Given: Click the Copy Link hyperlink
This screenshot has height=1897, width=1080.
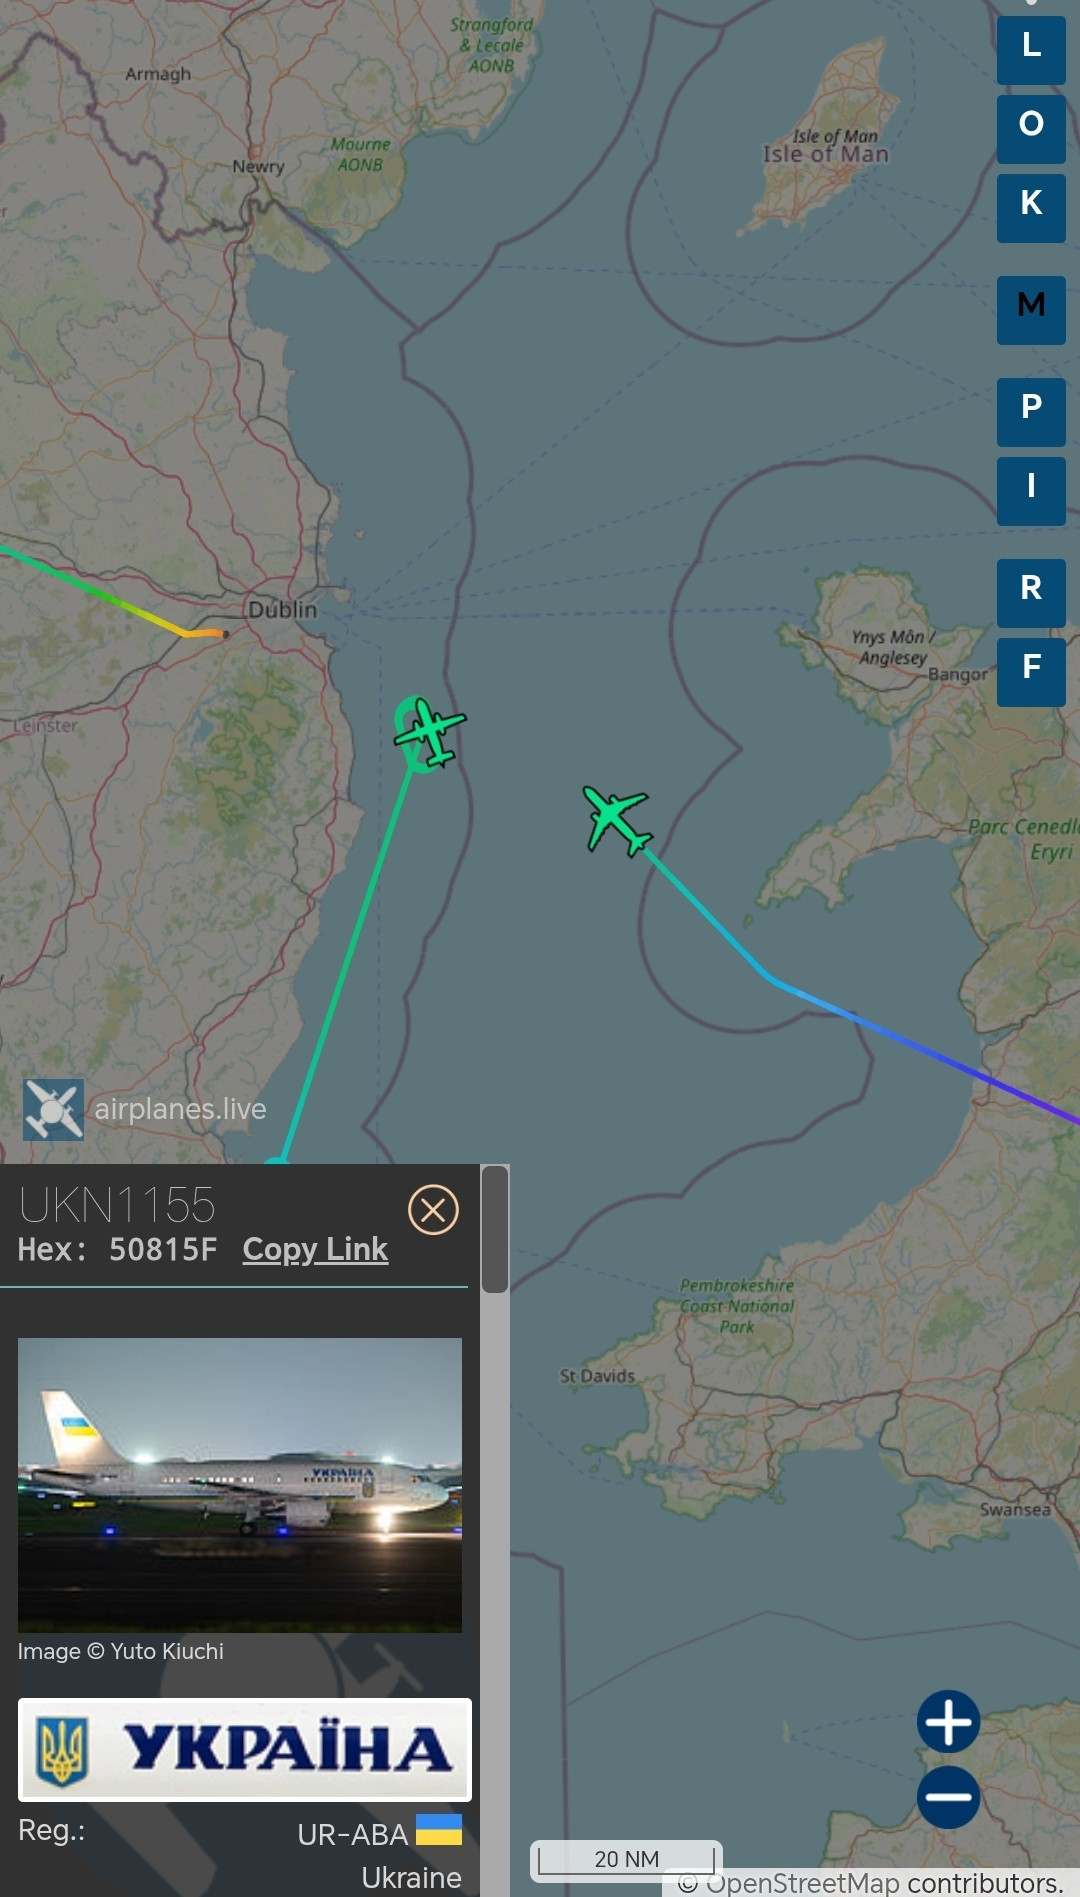Looking at the screenshot, I should 315,1249.
